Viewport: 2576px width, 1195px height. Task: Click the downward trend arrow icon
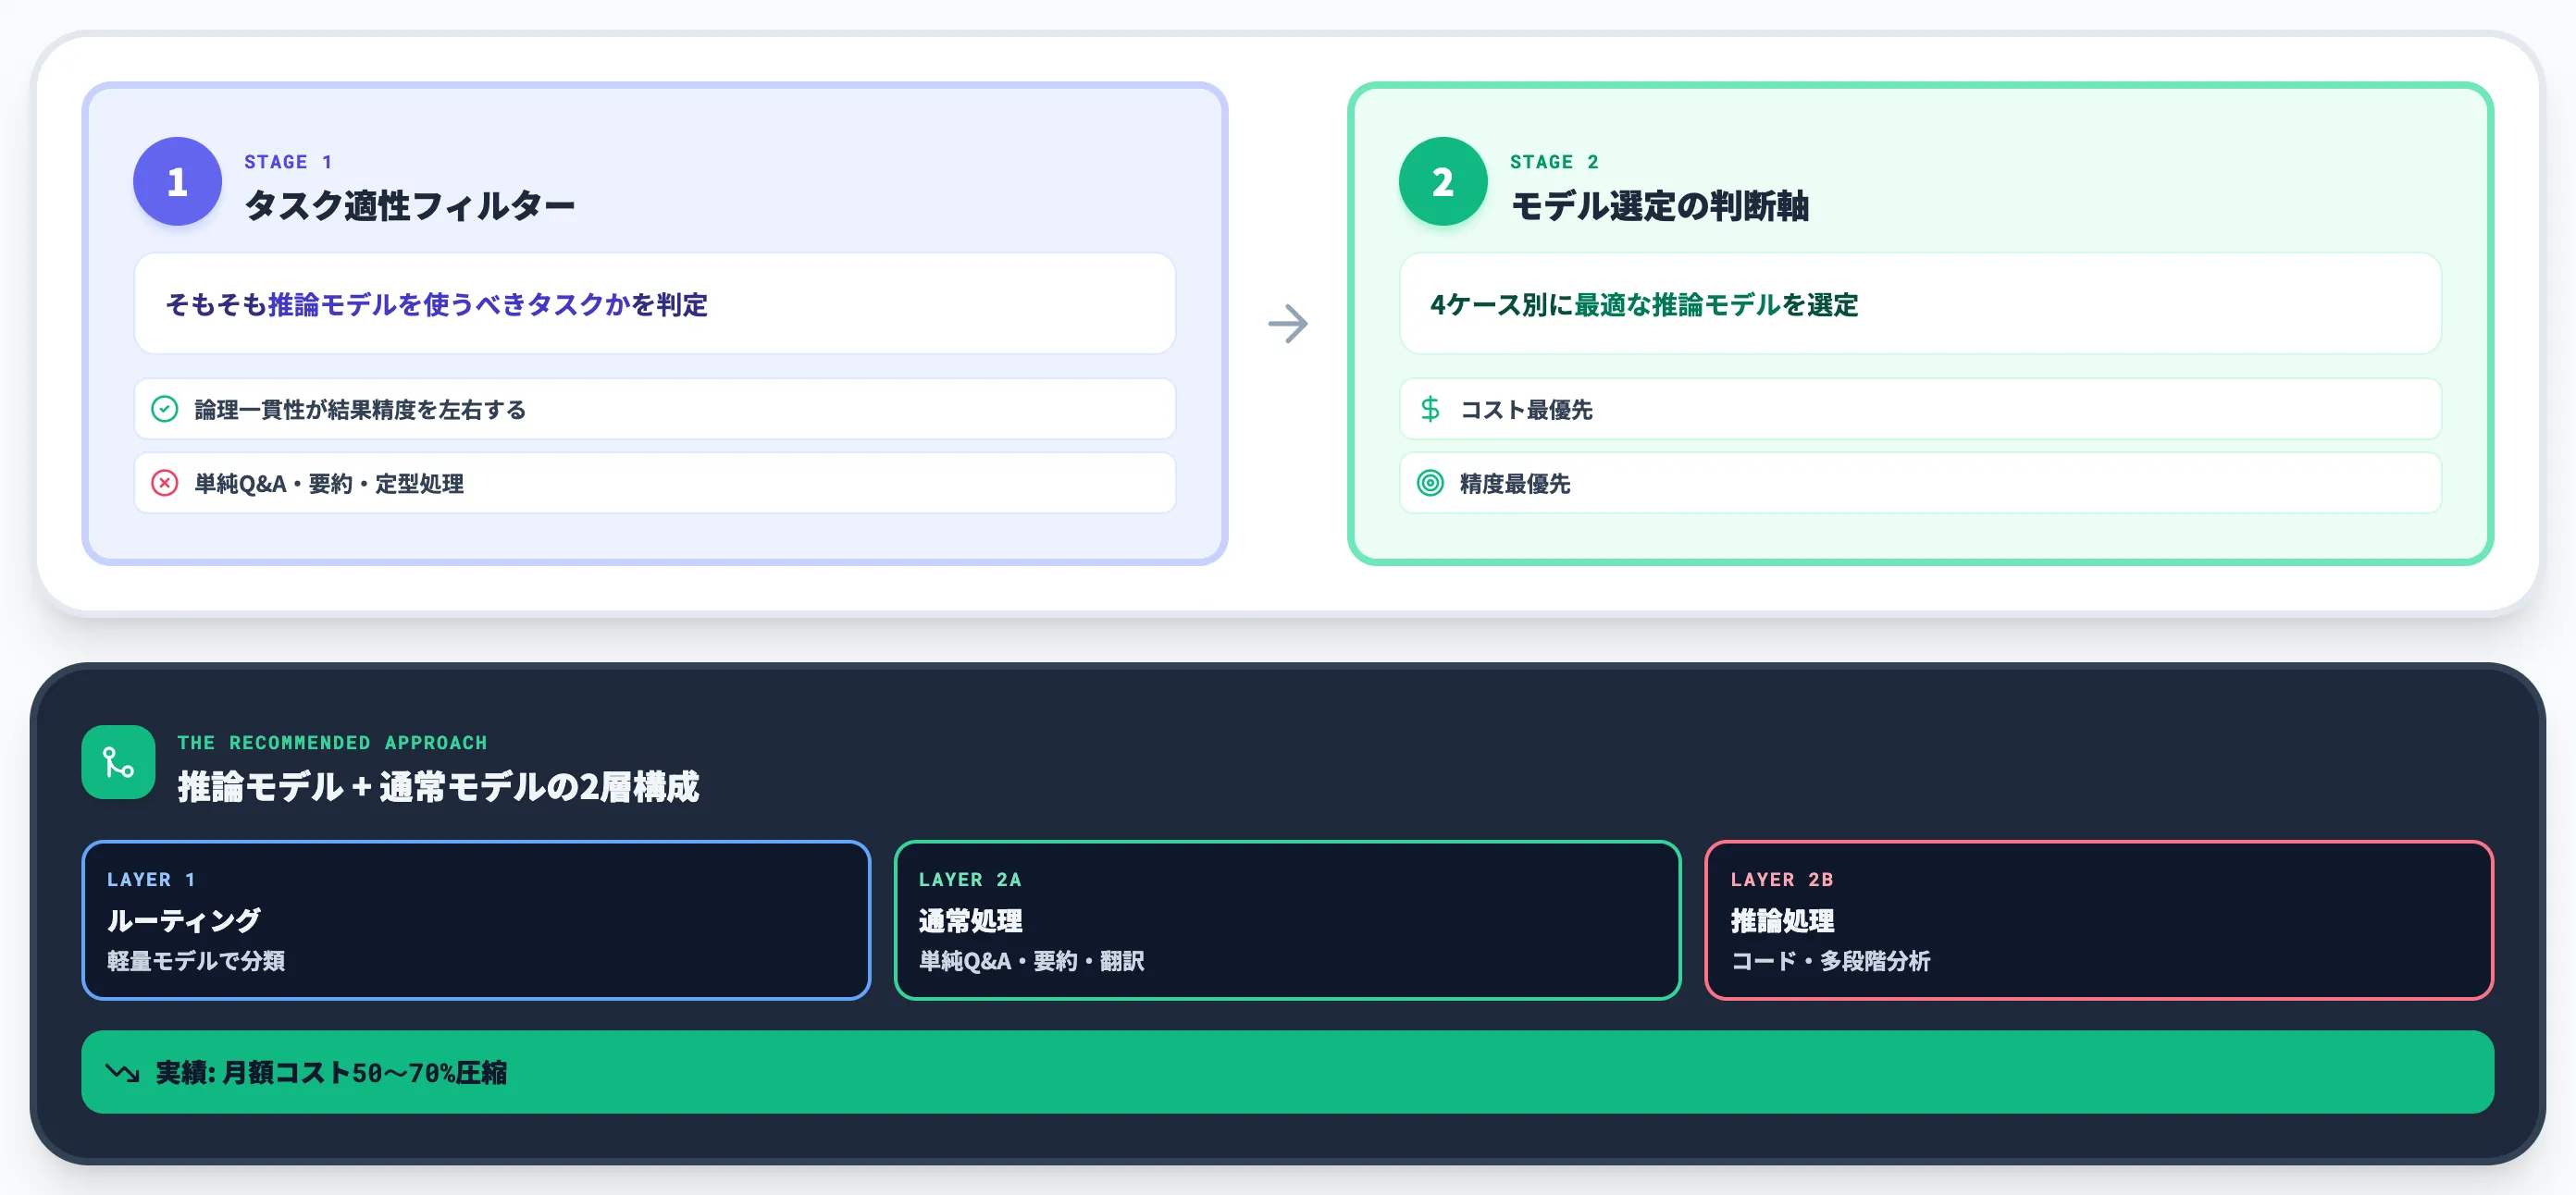point(122,1072)
